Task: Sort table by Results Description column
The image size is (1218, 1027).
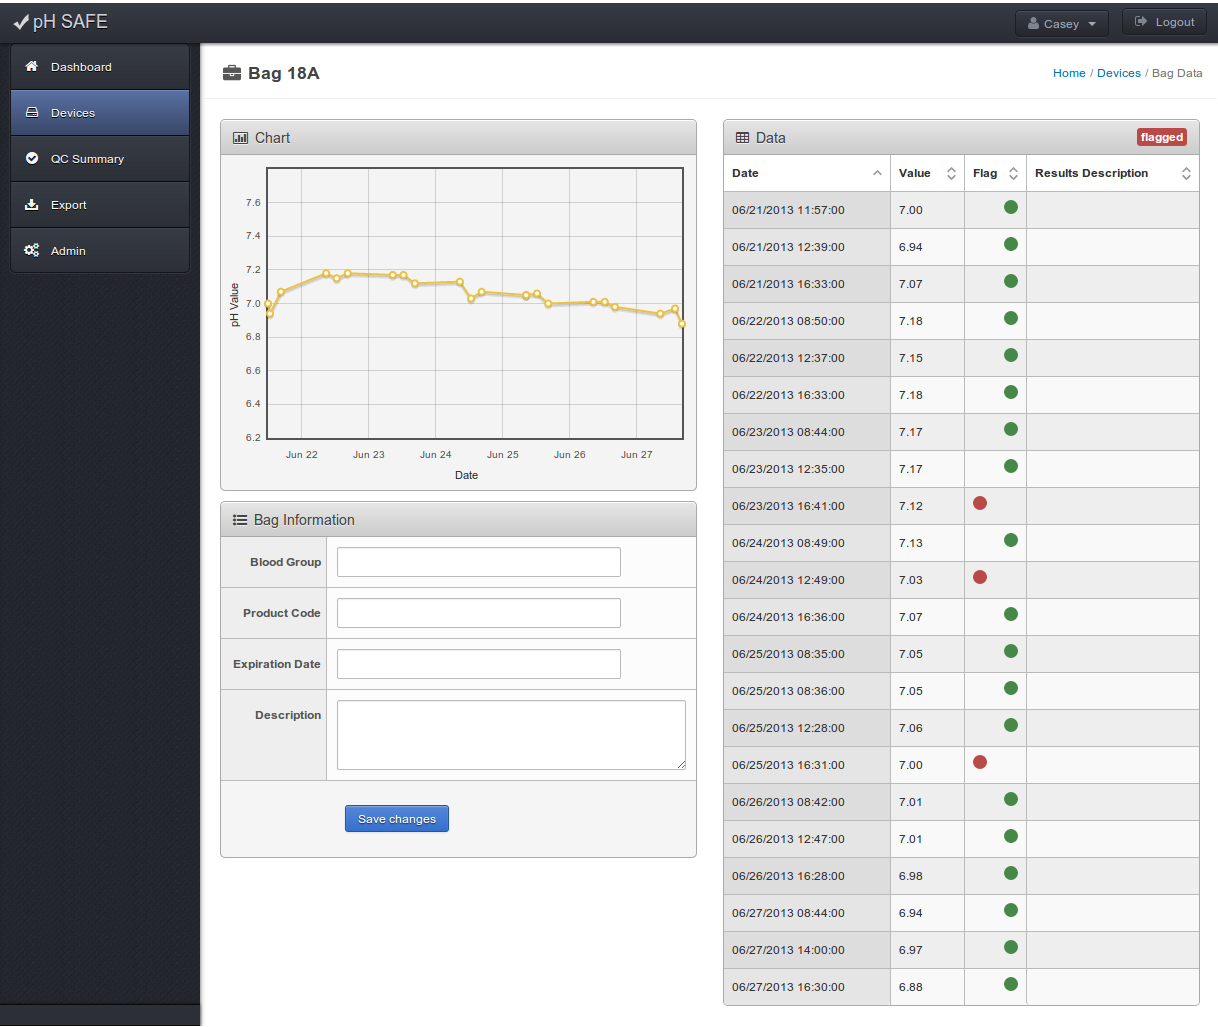Action: (x=1112, y=173)
